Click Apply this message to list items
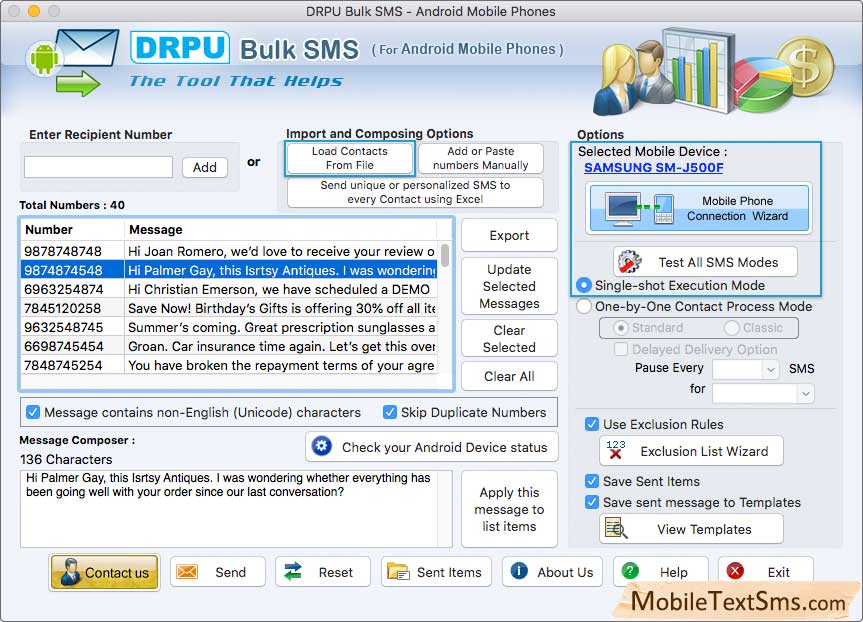Viewport: 863px width, 622px height. pos(509,509)
